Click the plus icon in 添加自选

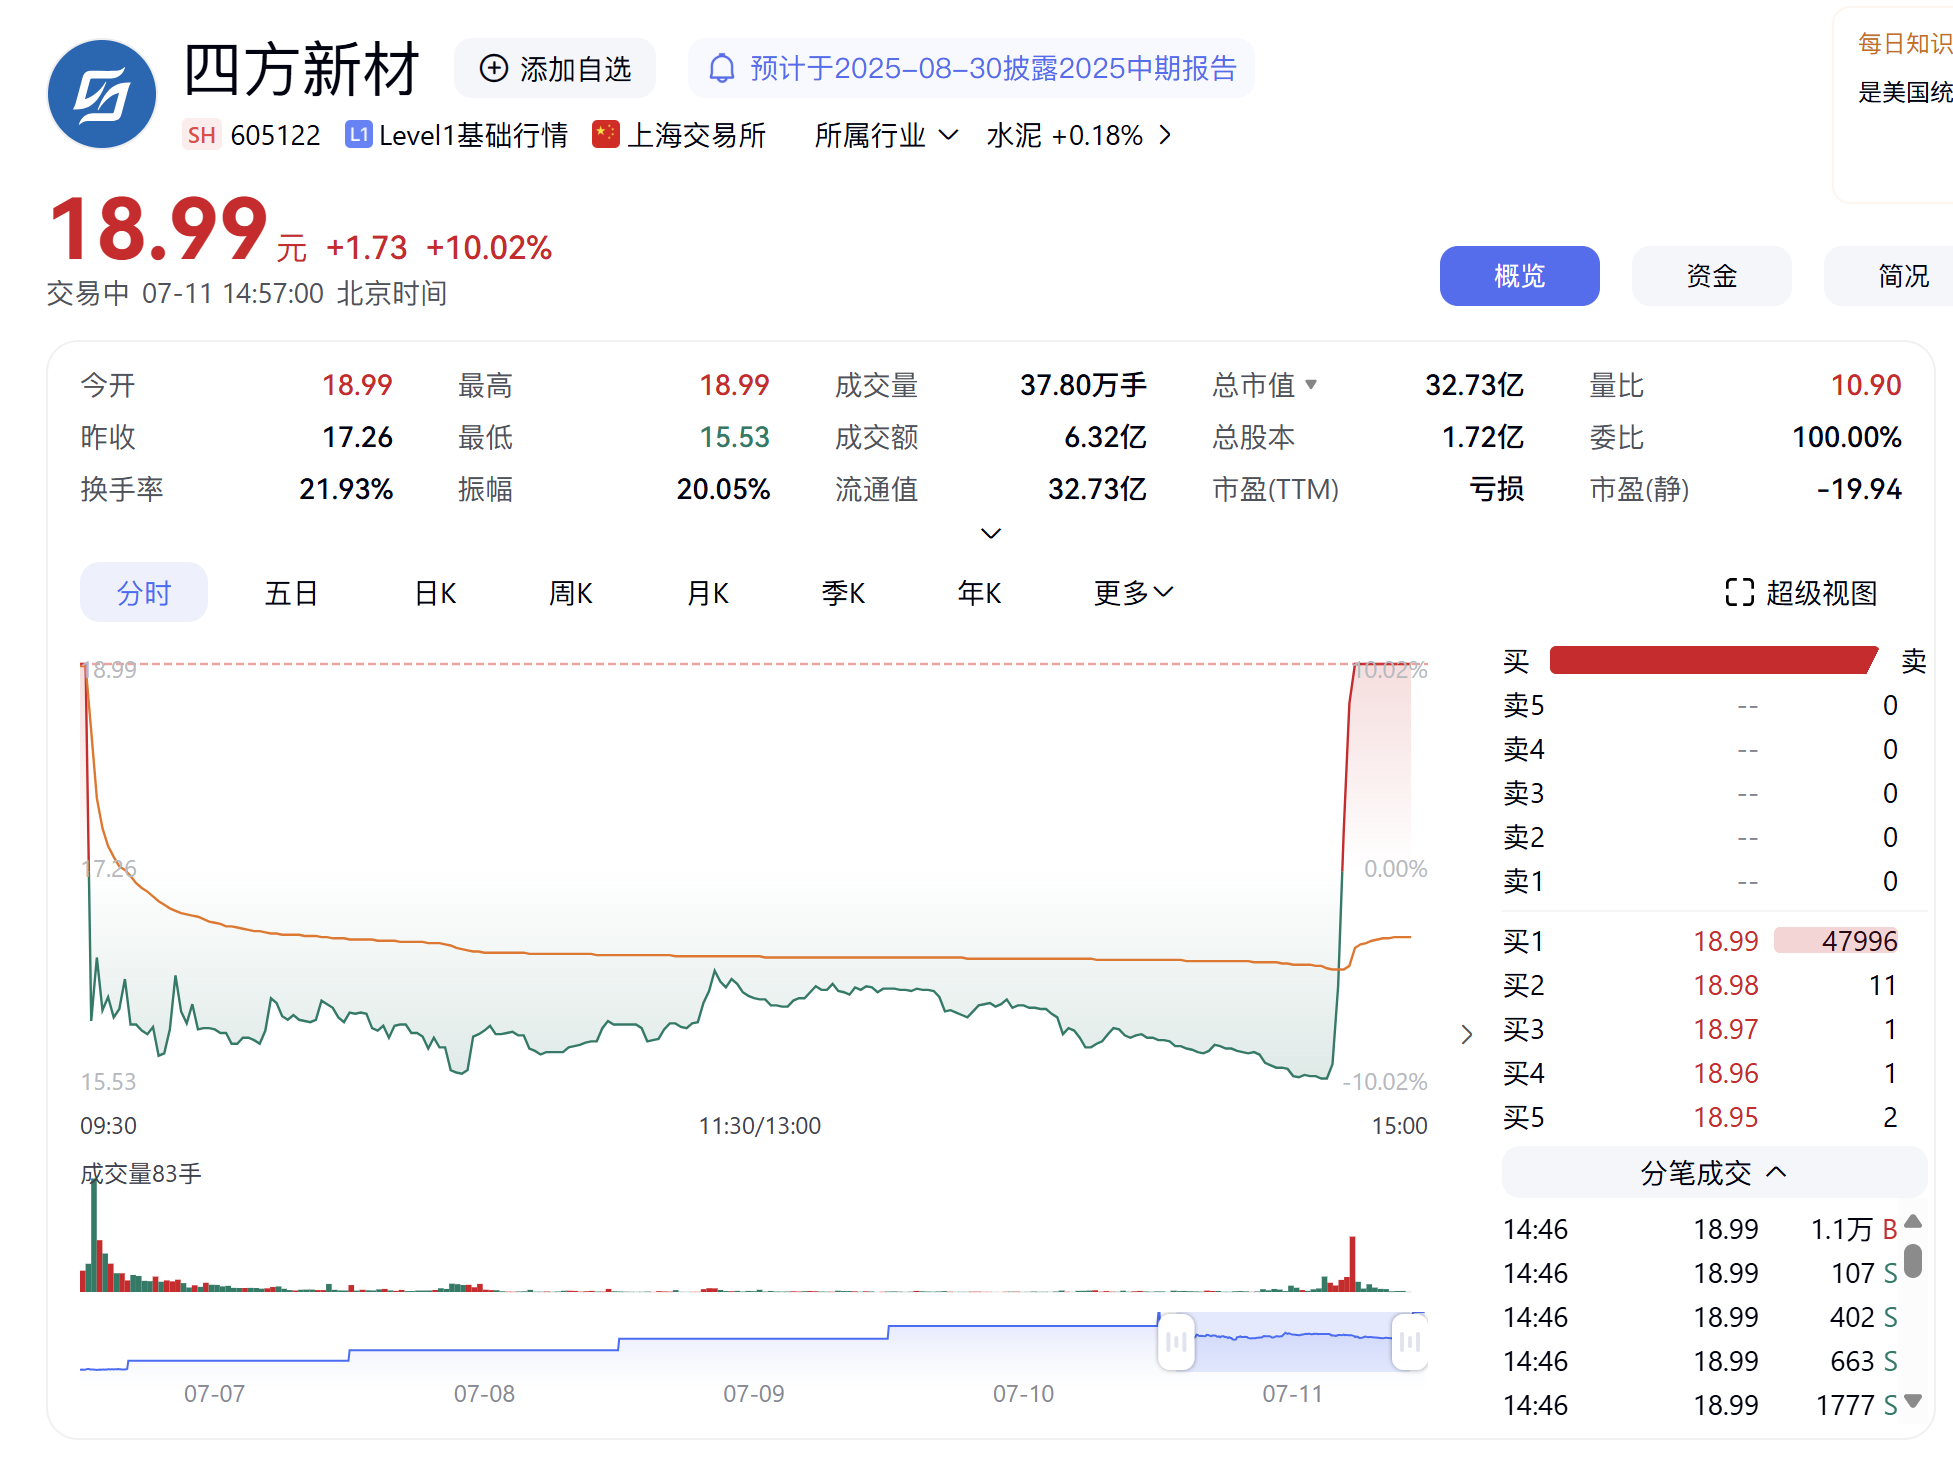pyautogui.click(x=493, y=68)
